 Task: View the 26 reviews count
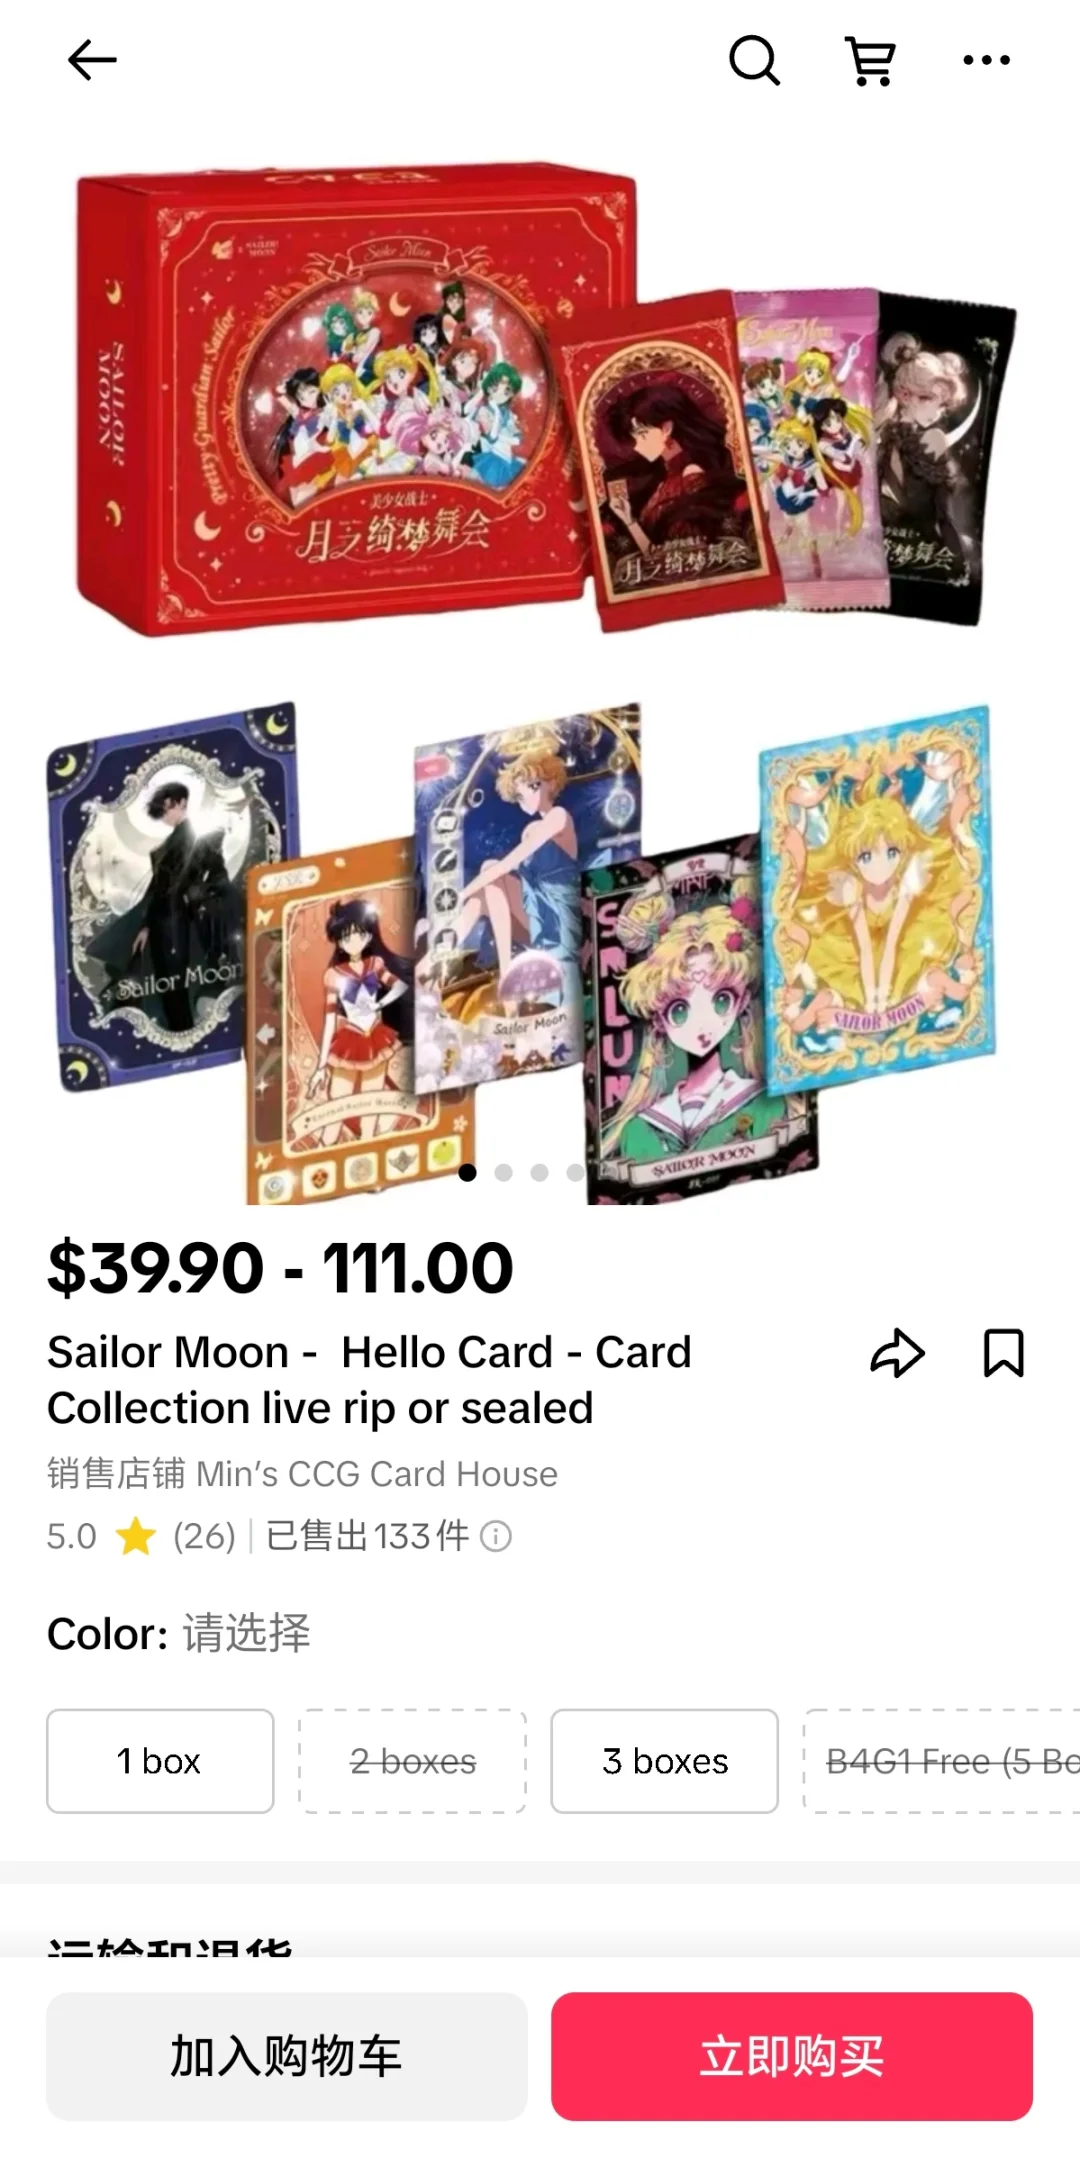[x=204, y=1535]
